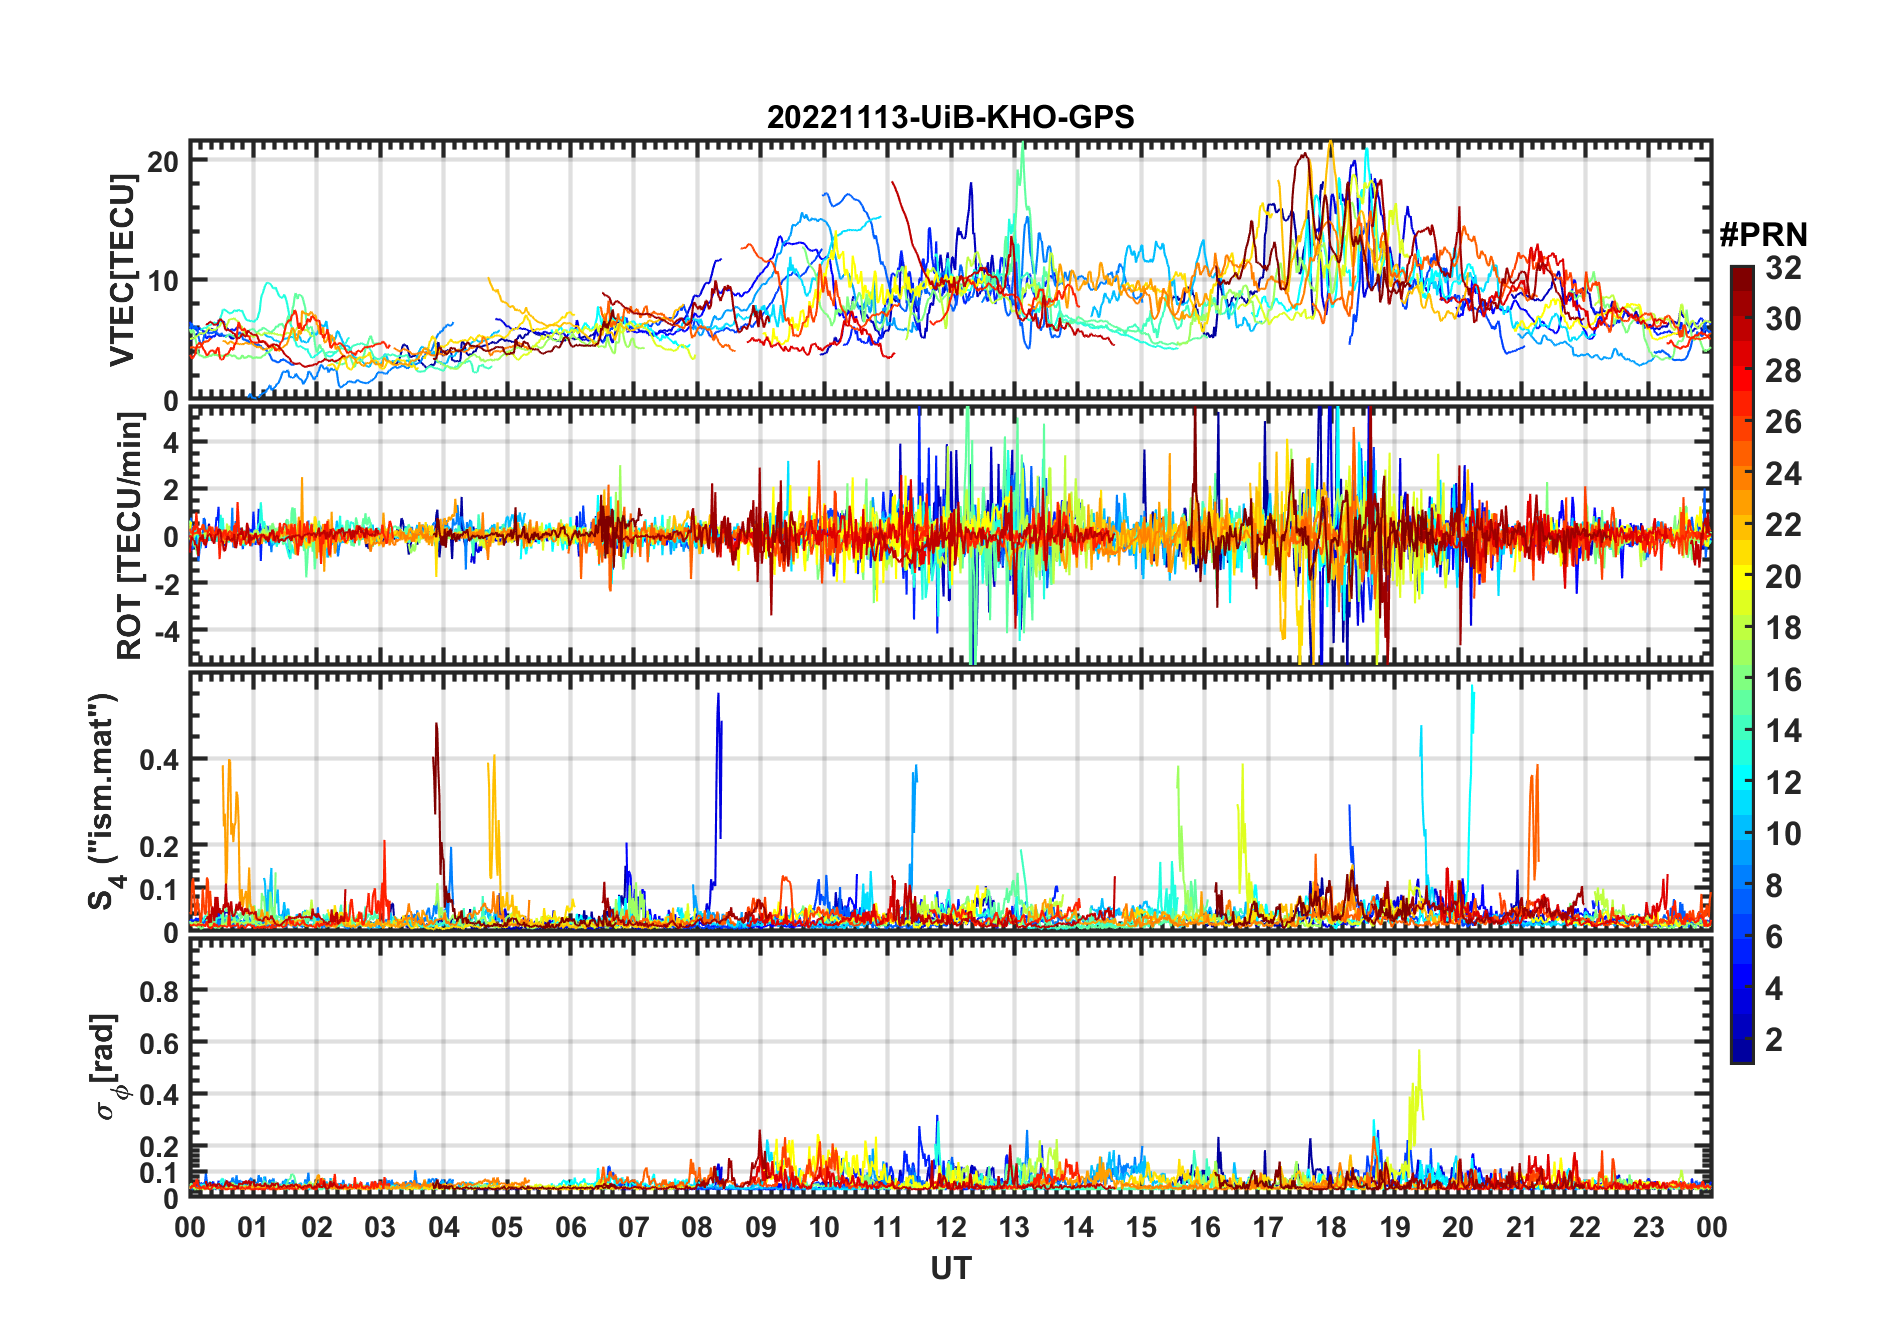Image resolution: width=1902 pixels, height=1330 pixels.
Task: Click the UT x-axis label
Action: pyautogui.click(x=950, y=1268)
